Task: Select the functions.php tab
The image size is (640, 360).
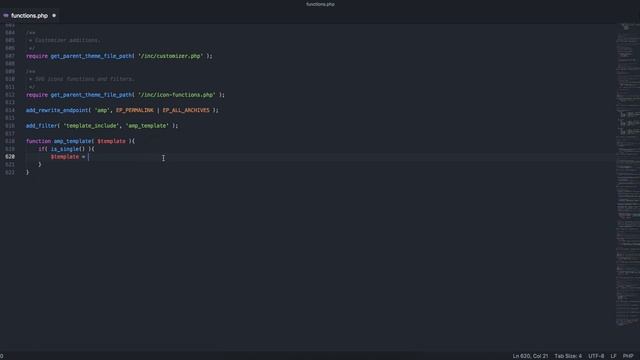Action: [x=29, y=16]
